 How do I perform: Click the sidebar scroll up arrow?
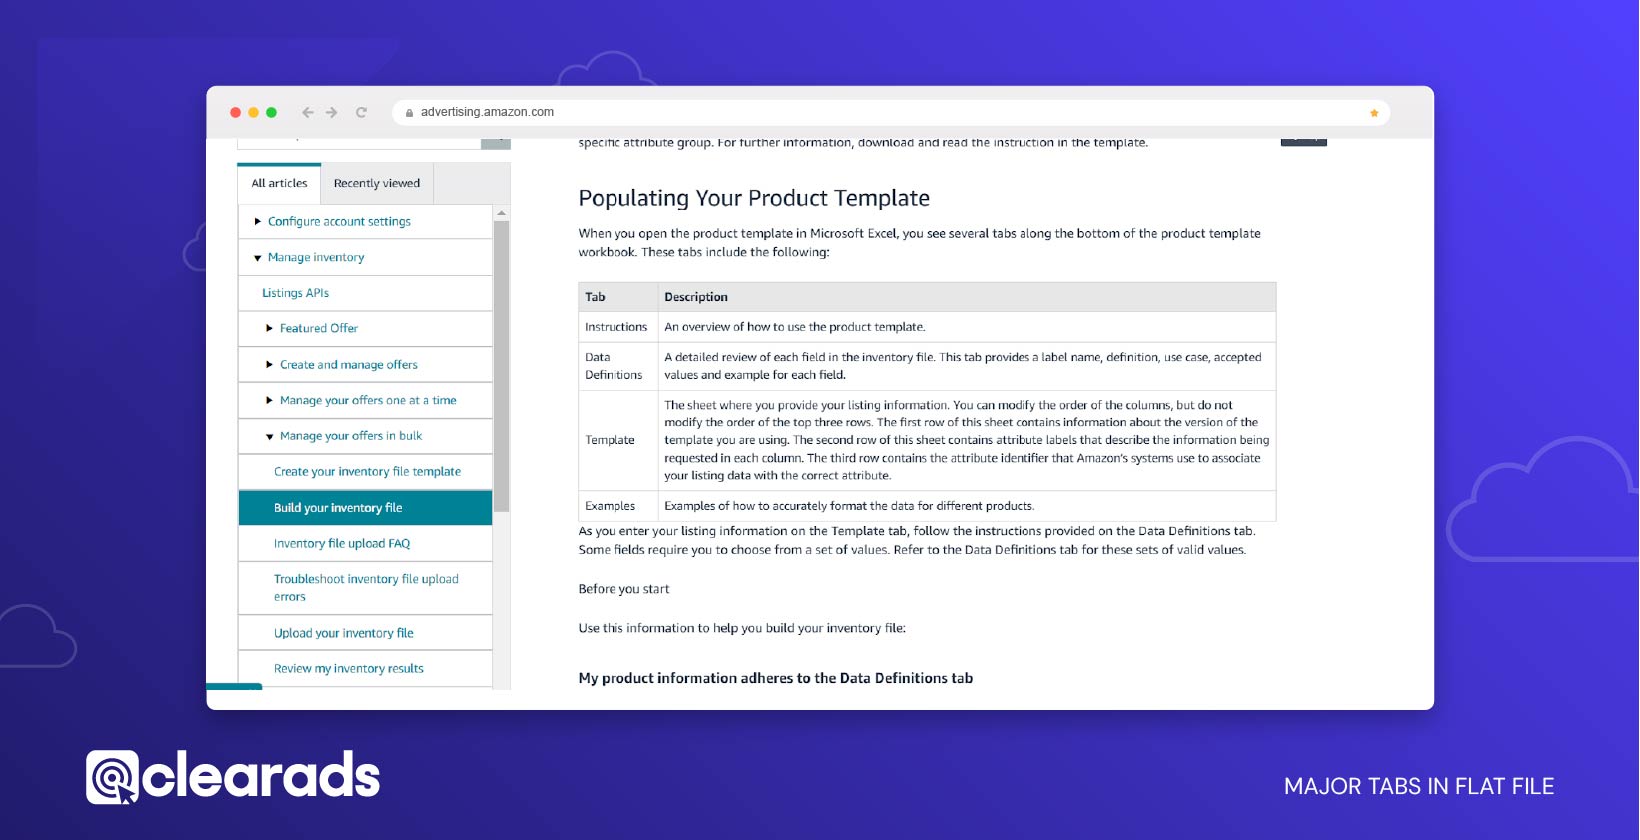click(x=502, y=213)
